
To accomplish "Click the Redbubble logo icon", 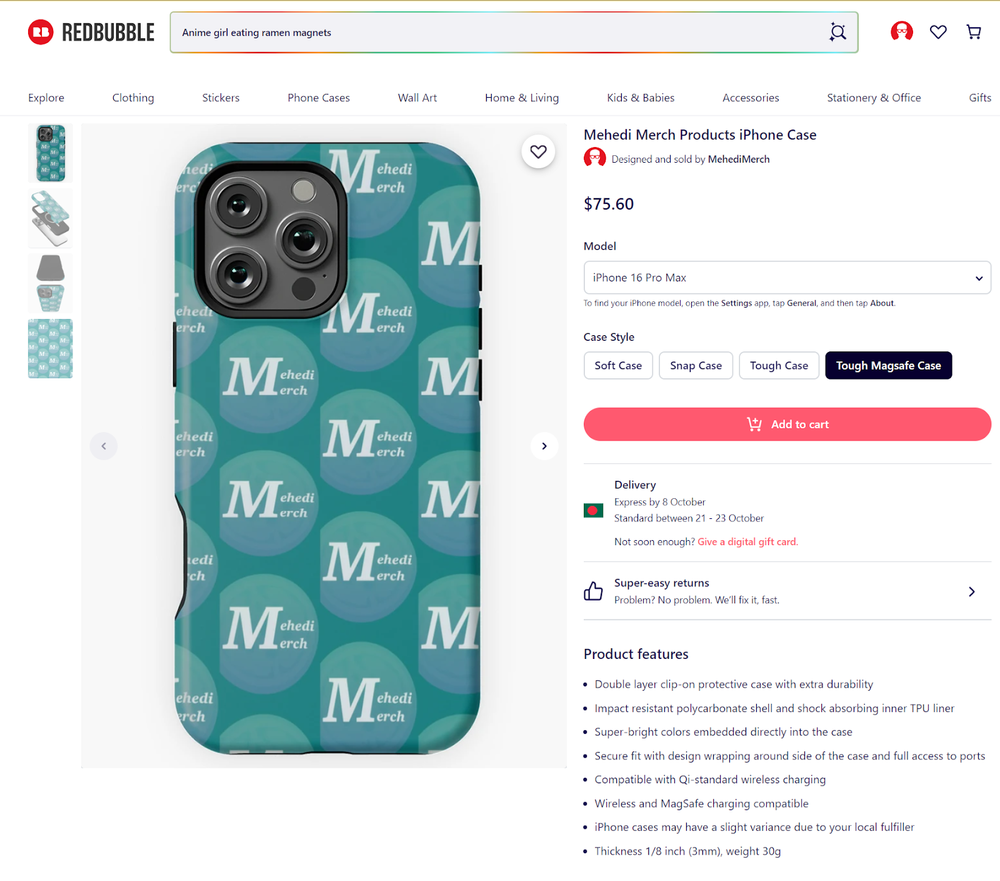I will click(40, 31).
